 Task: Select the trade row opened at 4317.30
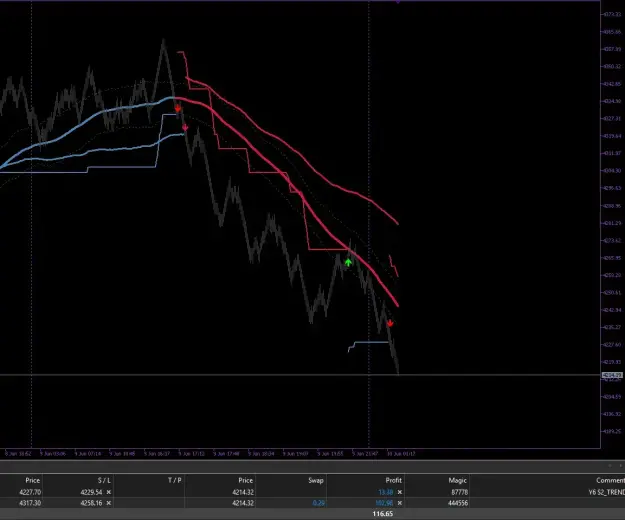point(312,503)
